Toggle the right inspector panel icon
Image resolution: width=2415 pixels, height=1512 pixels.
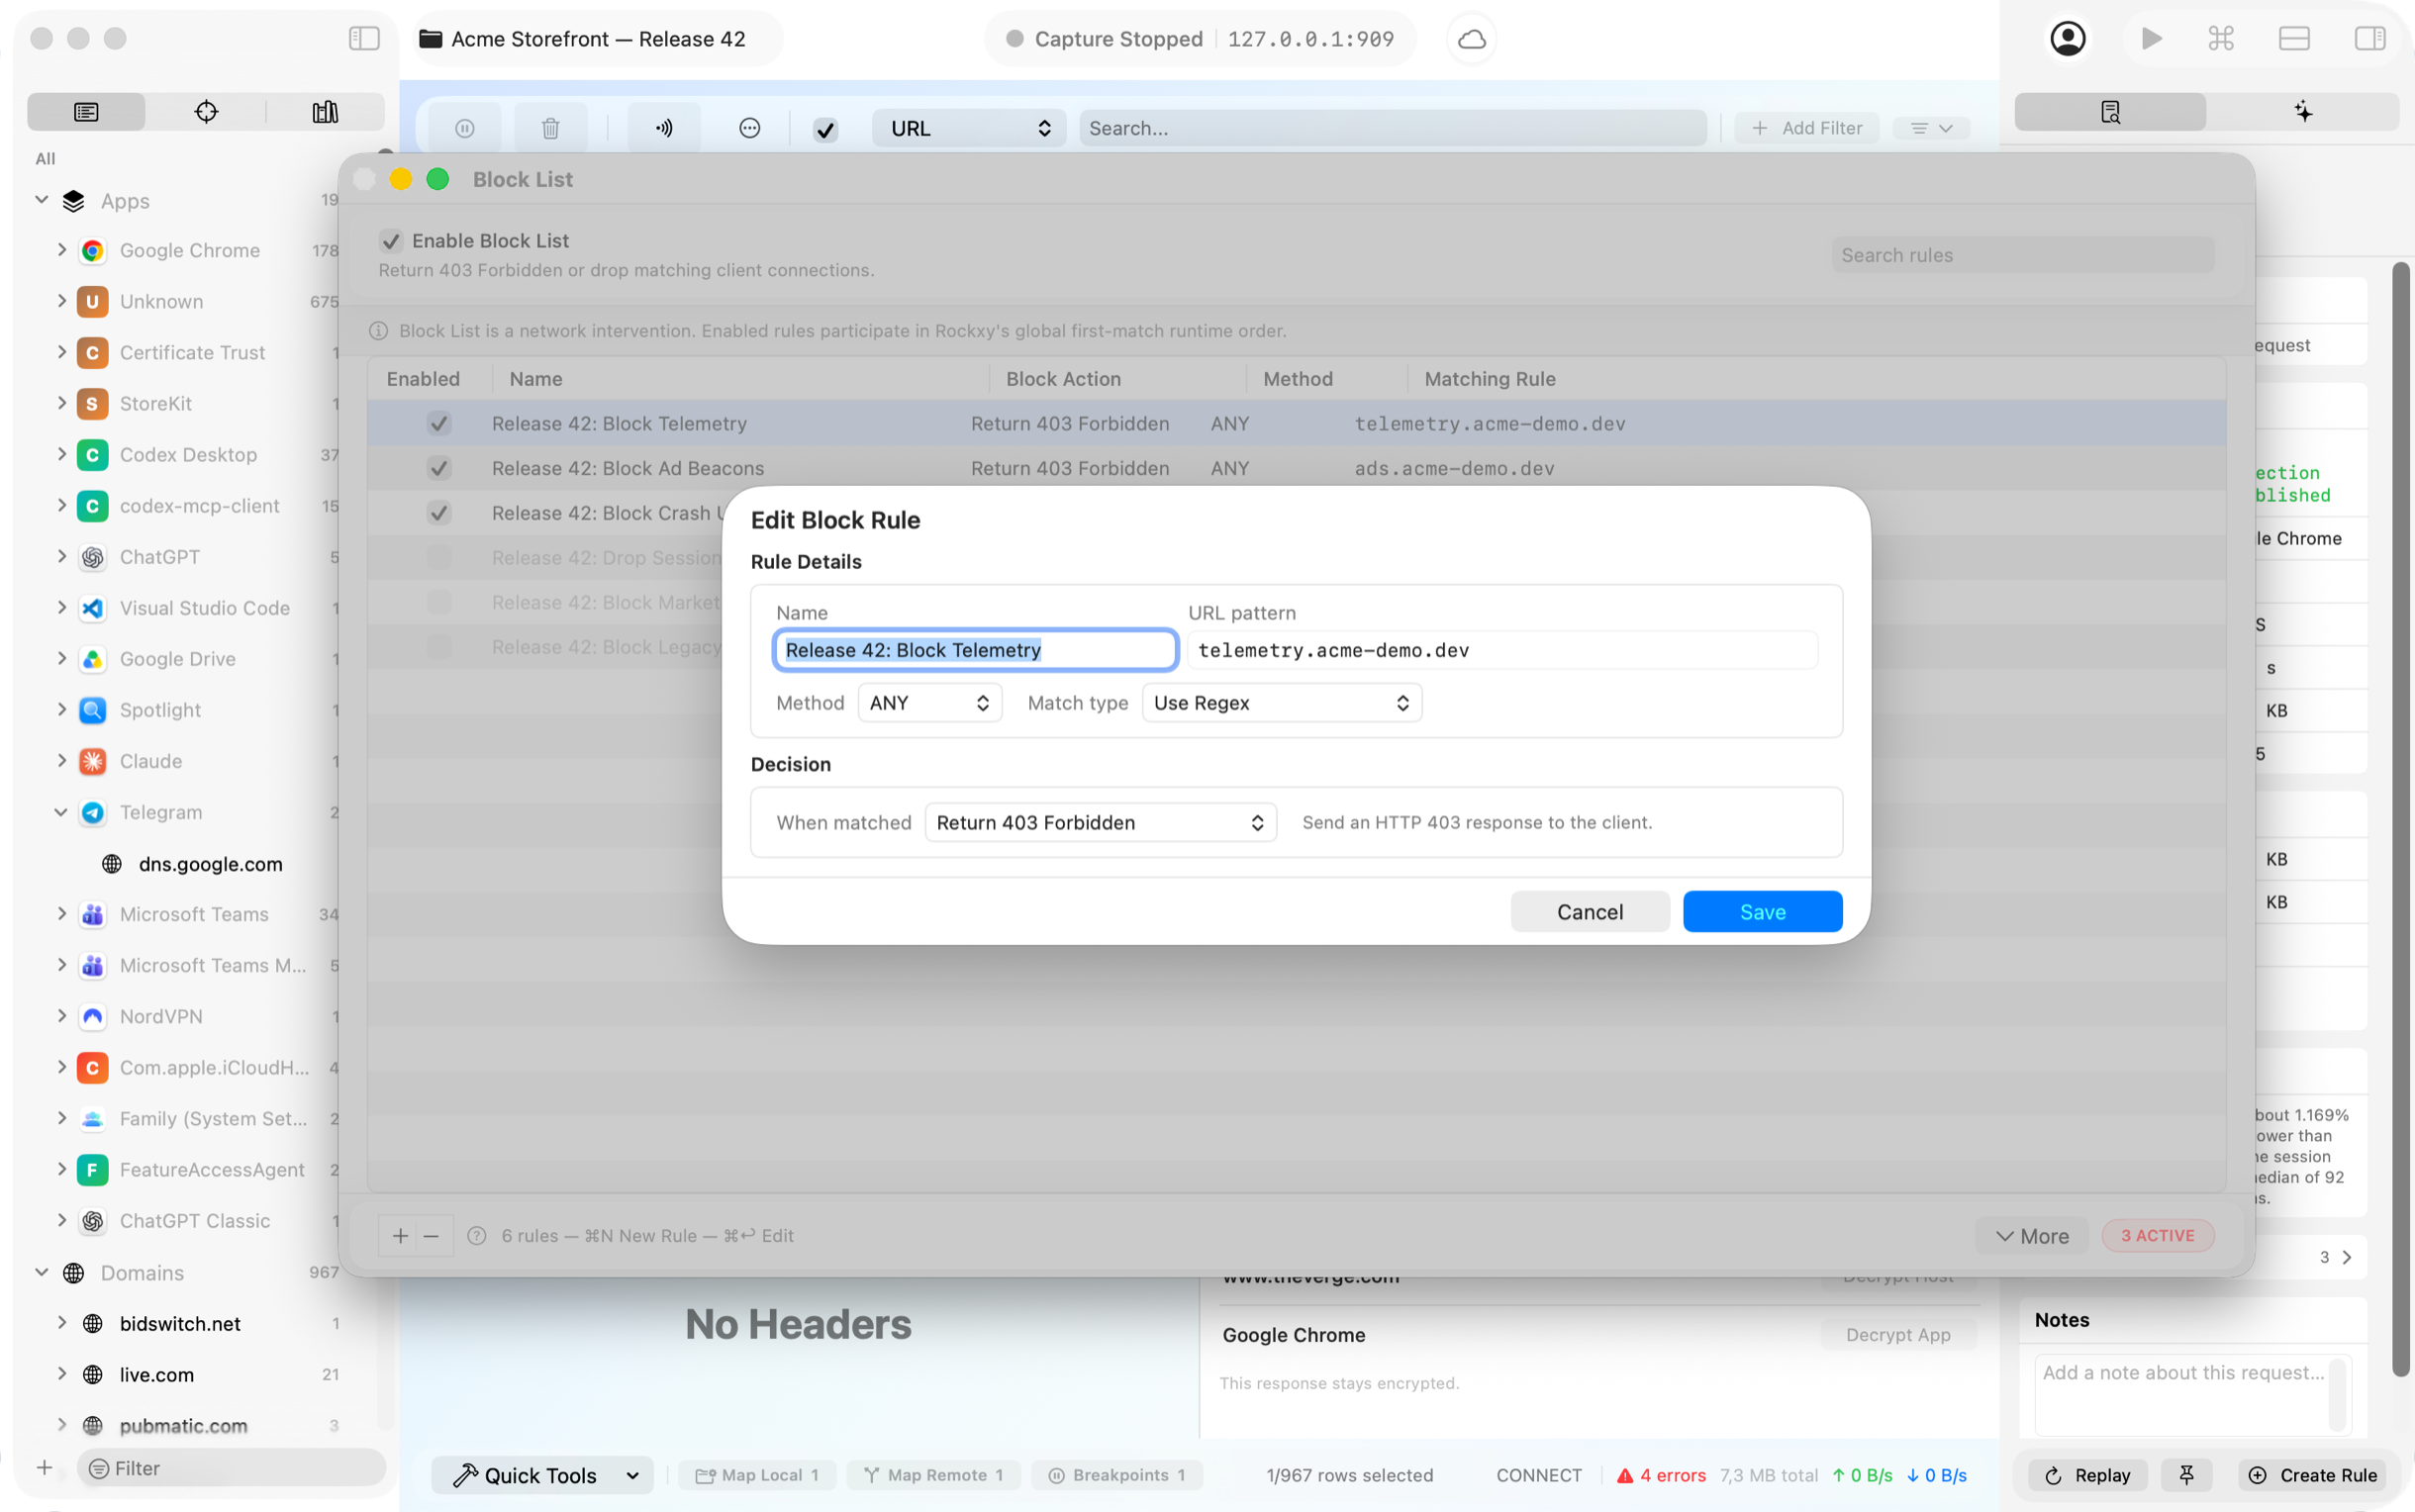(x=2370, y=38)
